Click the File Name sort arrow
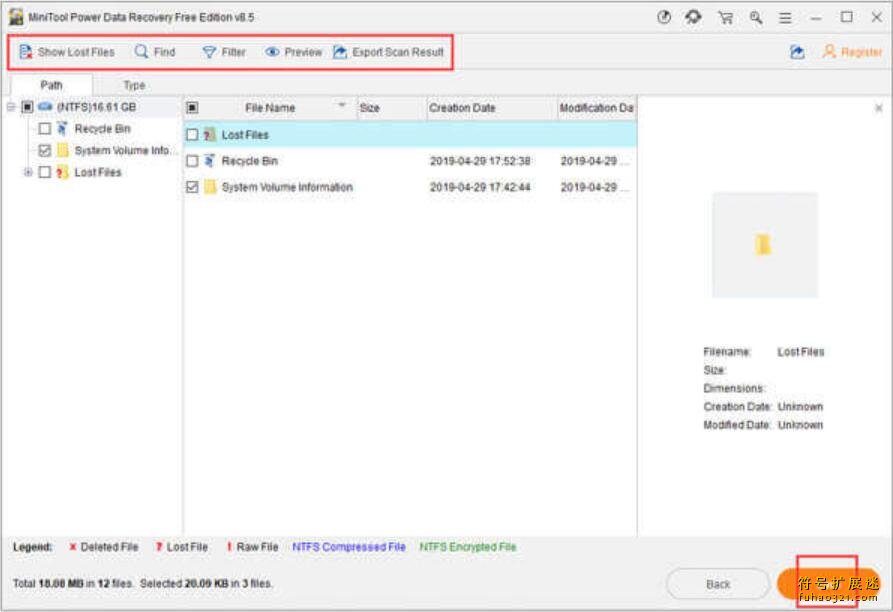This screenshot has width=893, height=612. click(342, 105)
